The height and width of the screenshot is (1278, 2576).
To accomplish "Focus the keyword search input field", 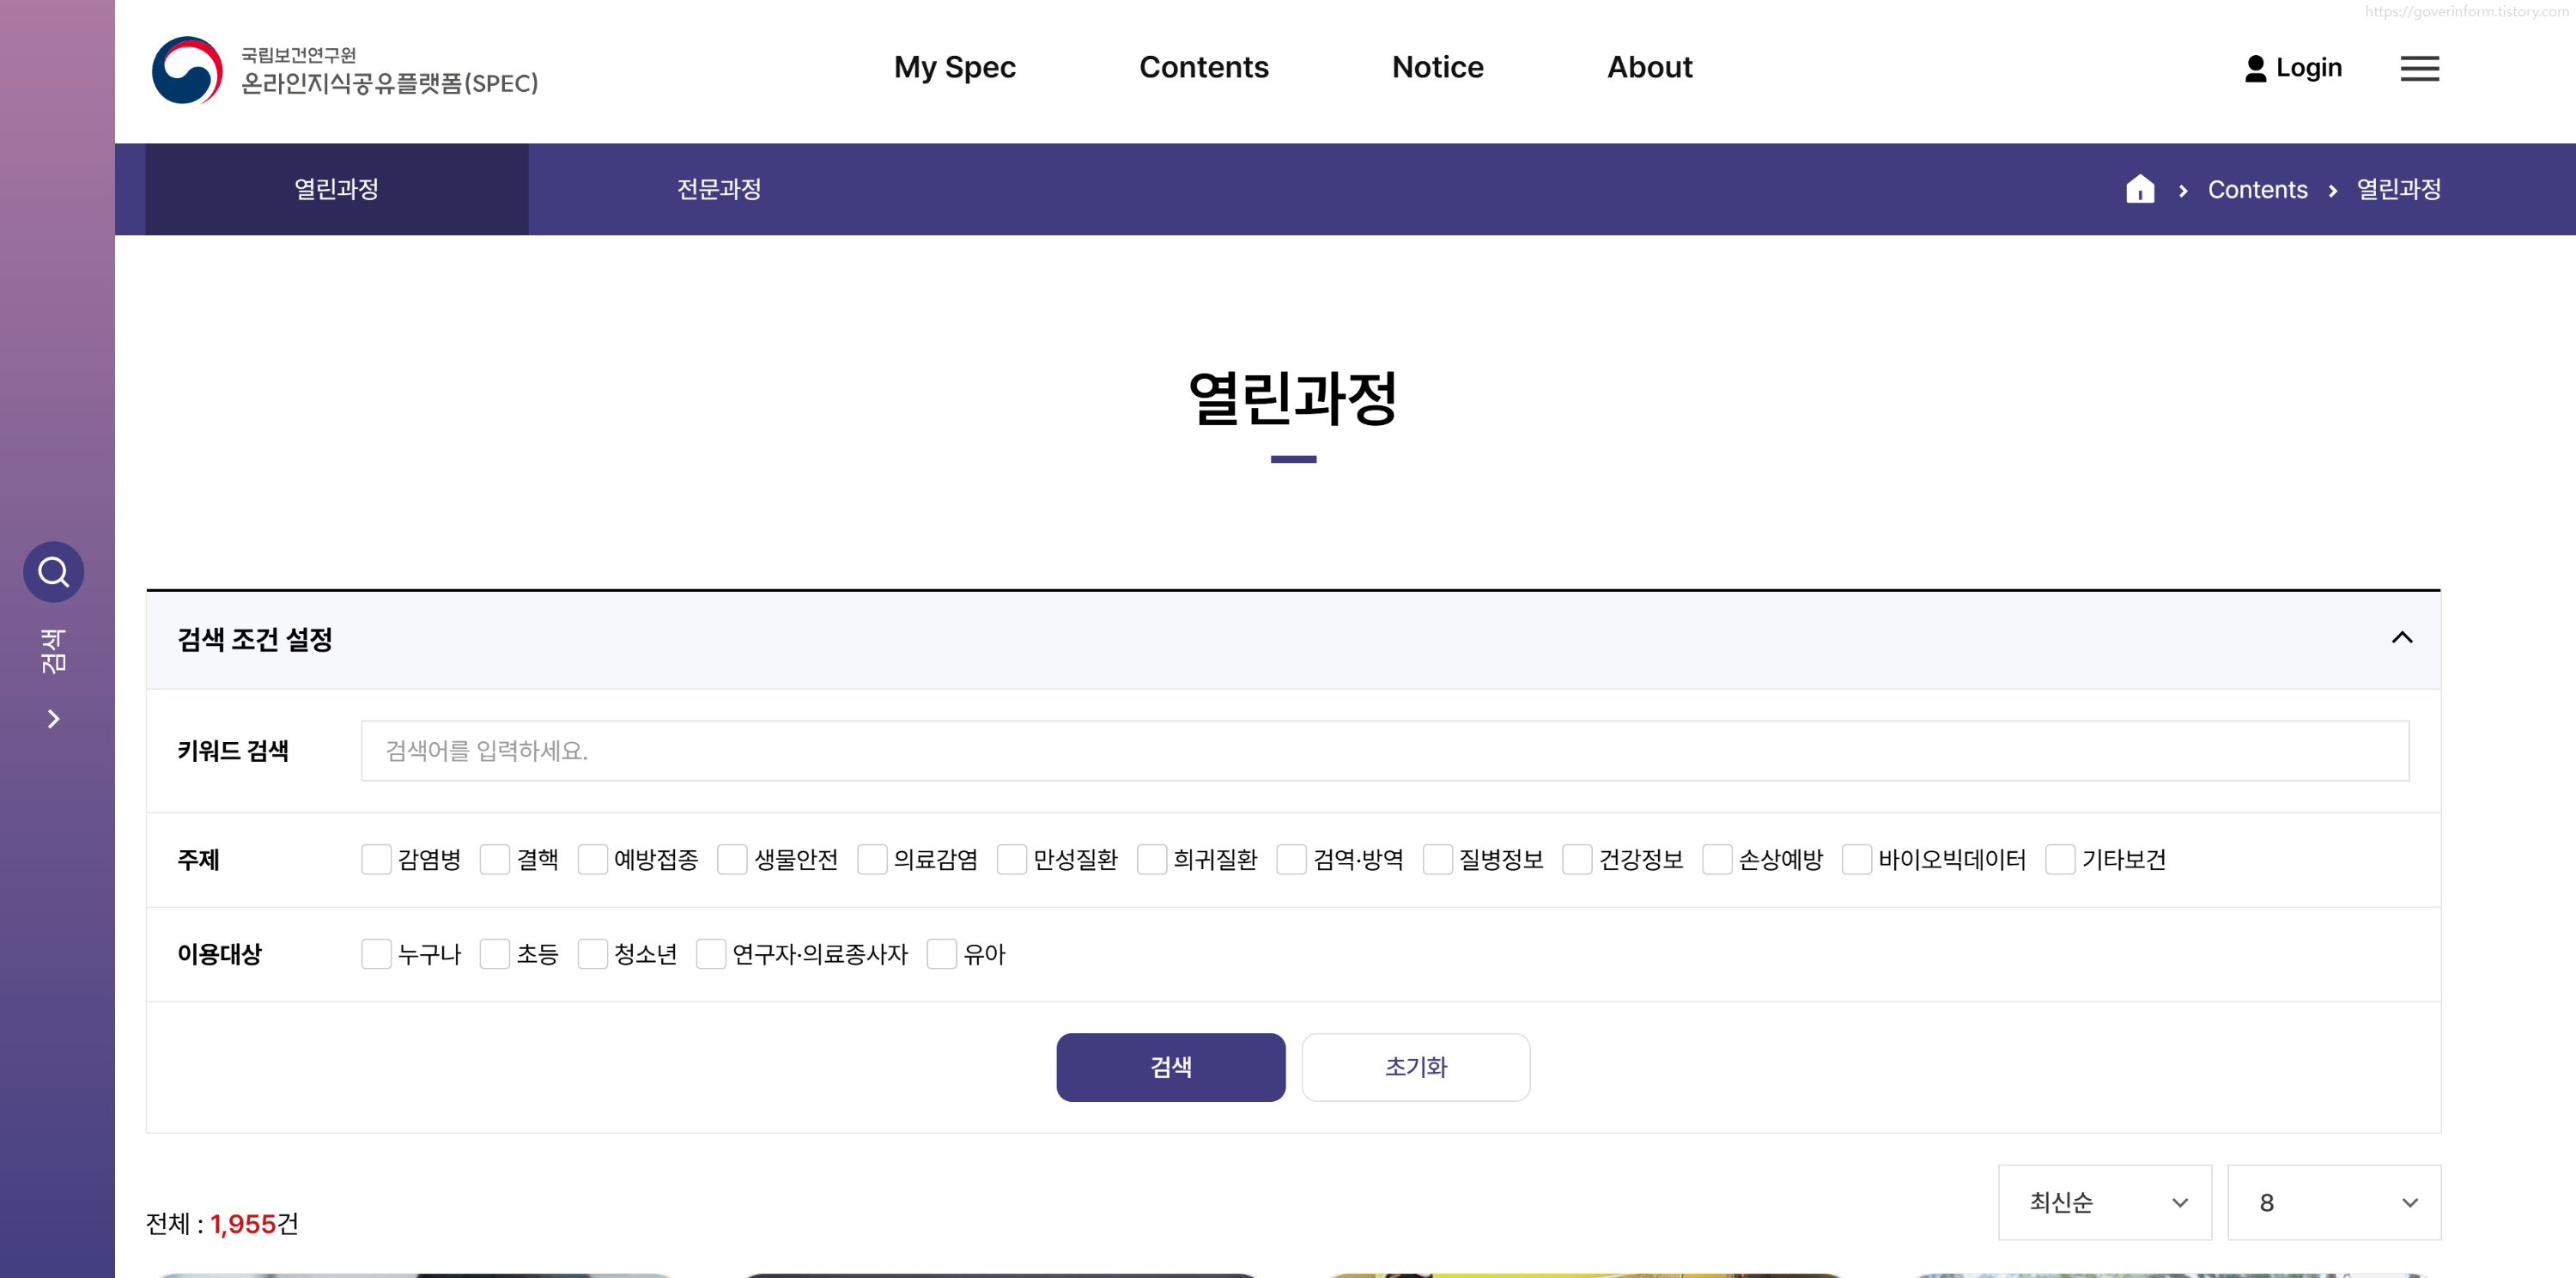I will pos(1384,751).
